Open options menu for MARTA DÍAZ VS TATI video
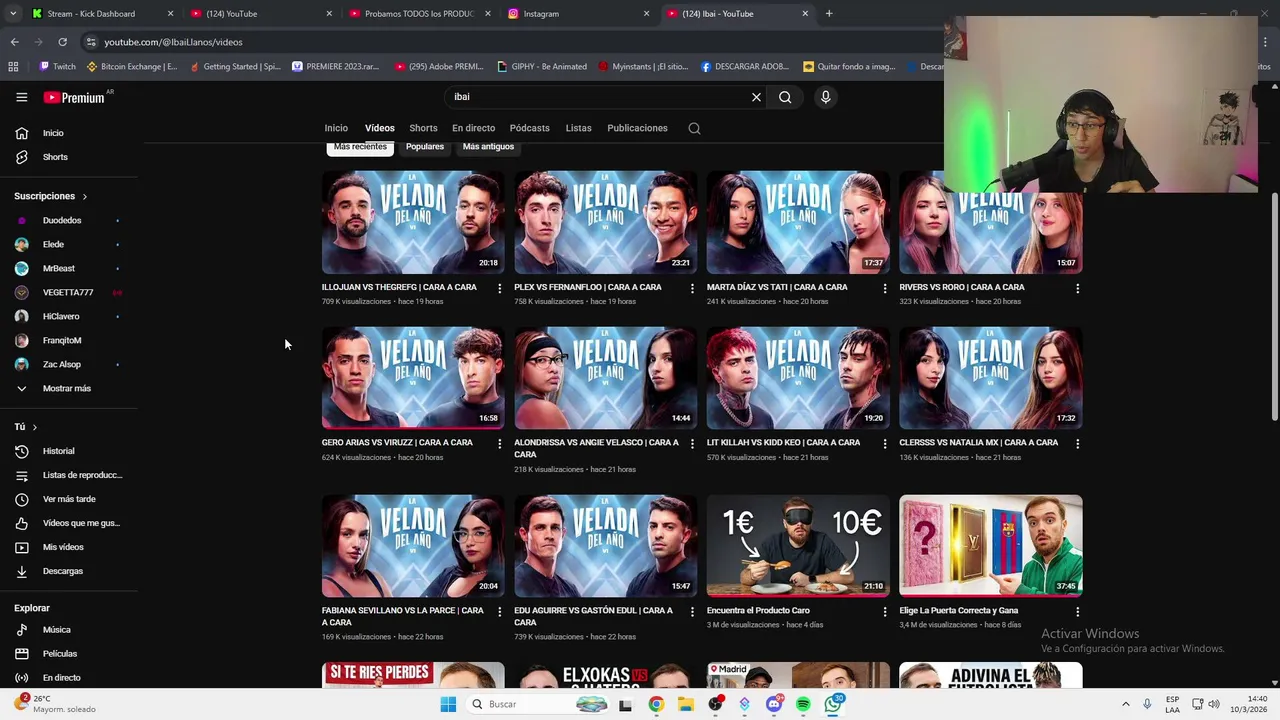This screenshot has height=720, width=1280. click(884, 288)
